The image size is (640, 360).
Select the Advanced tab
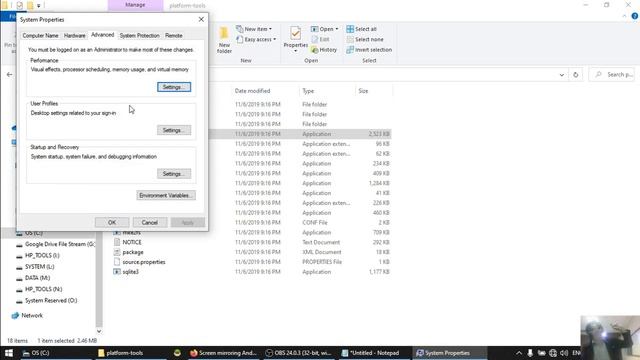pyautogui.click(x=102, y=35)
